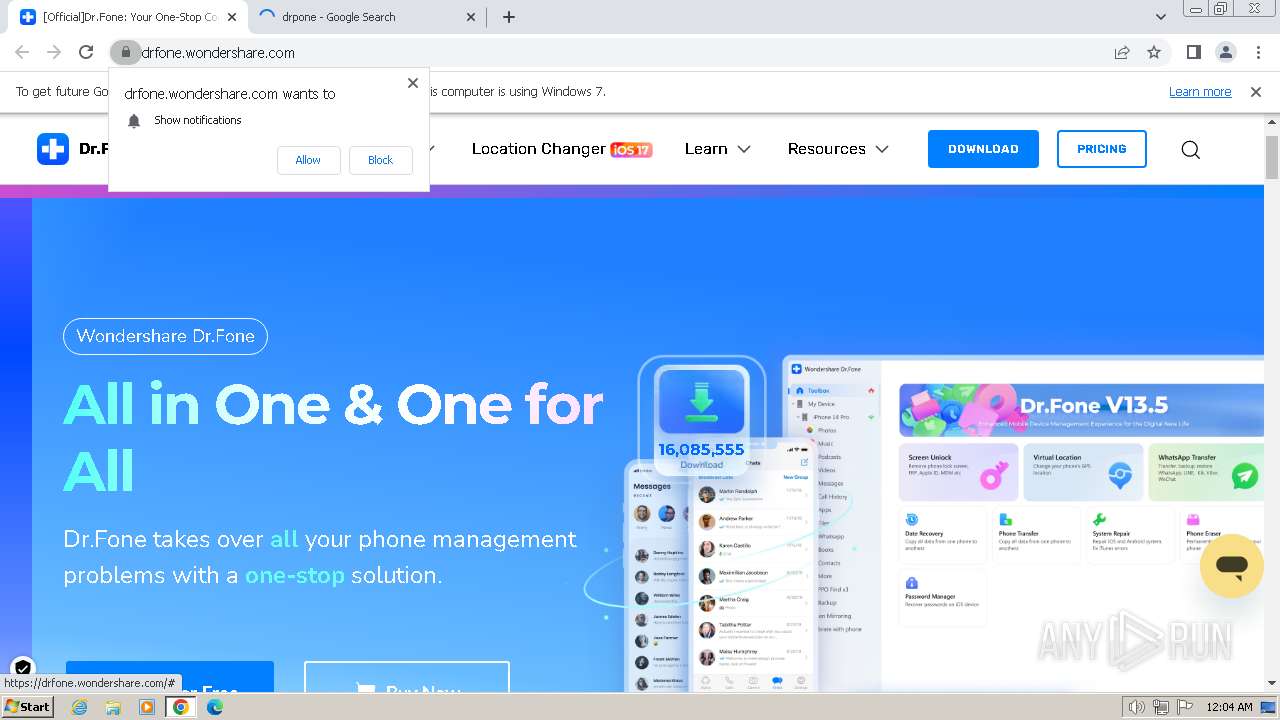The height and width of the screenshot is (720, 1280).
Task: Open Windows Explorer from the taskbar
Action: (113, 707)
